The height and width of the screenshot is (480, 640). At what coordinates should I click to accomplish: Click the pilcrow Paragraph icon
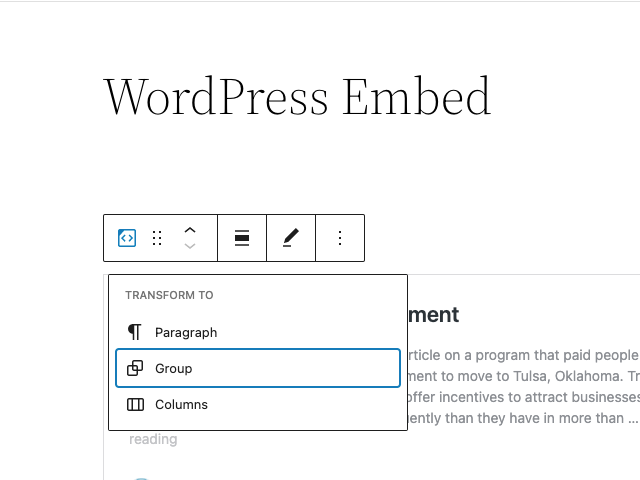[x=135, y=332]
